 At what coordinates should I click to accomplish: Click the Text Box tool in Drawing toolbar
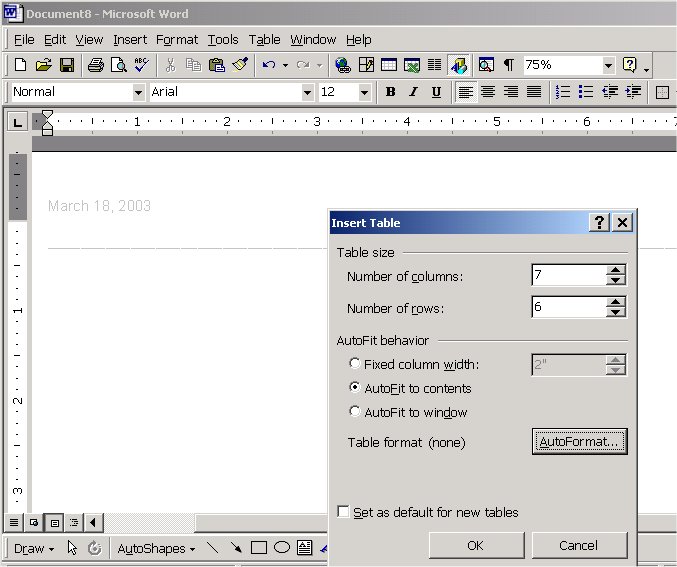pyautogui.click(x=305, y=548)
